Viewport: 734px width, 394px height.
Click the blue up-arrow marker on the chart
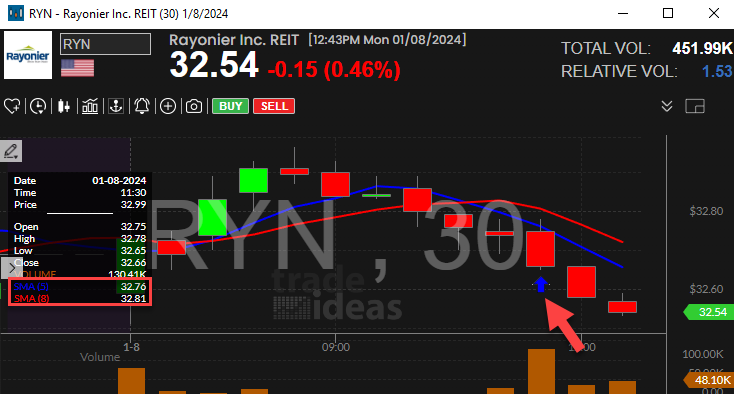[x=541, y=284]
